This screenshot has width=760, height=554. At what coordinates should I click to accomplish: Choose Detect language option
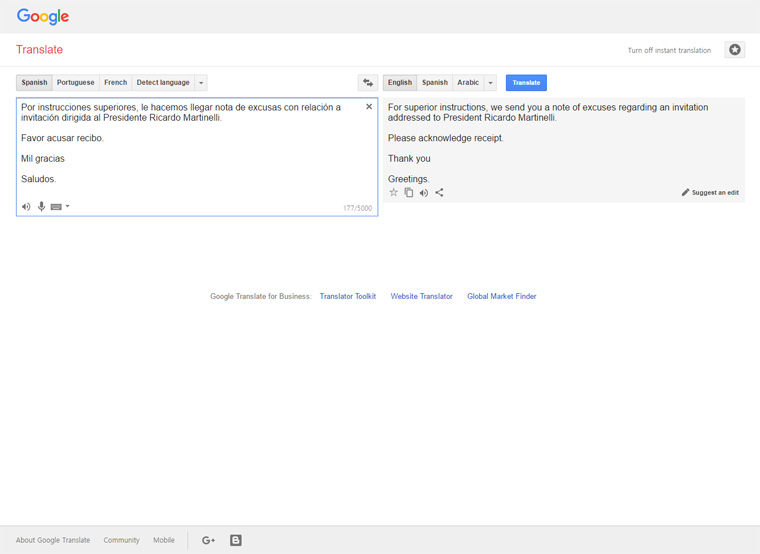[163, 82]
